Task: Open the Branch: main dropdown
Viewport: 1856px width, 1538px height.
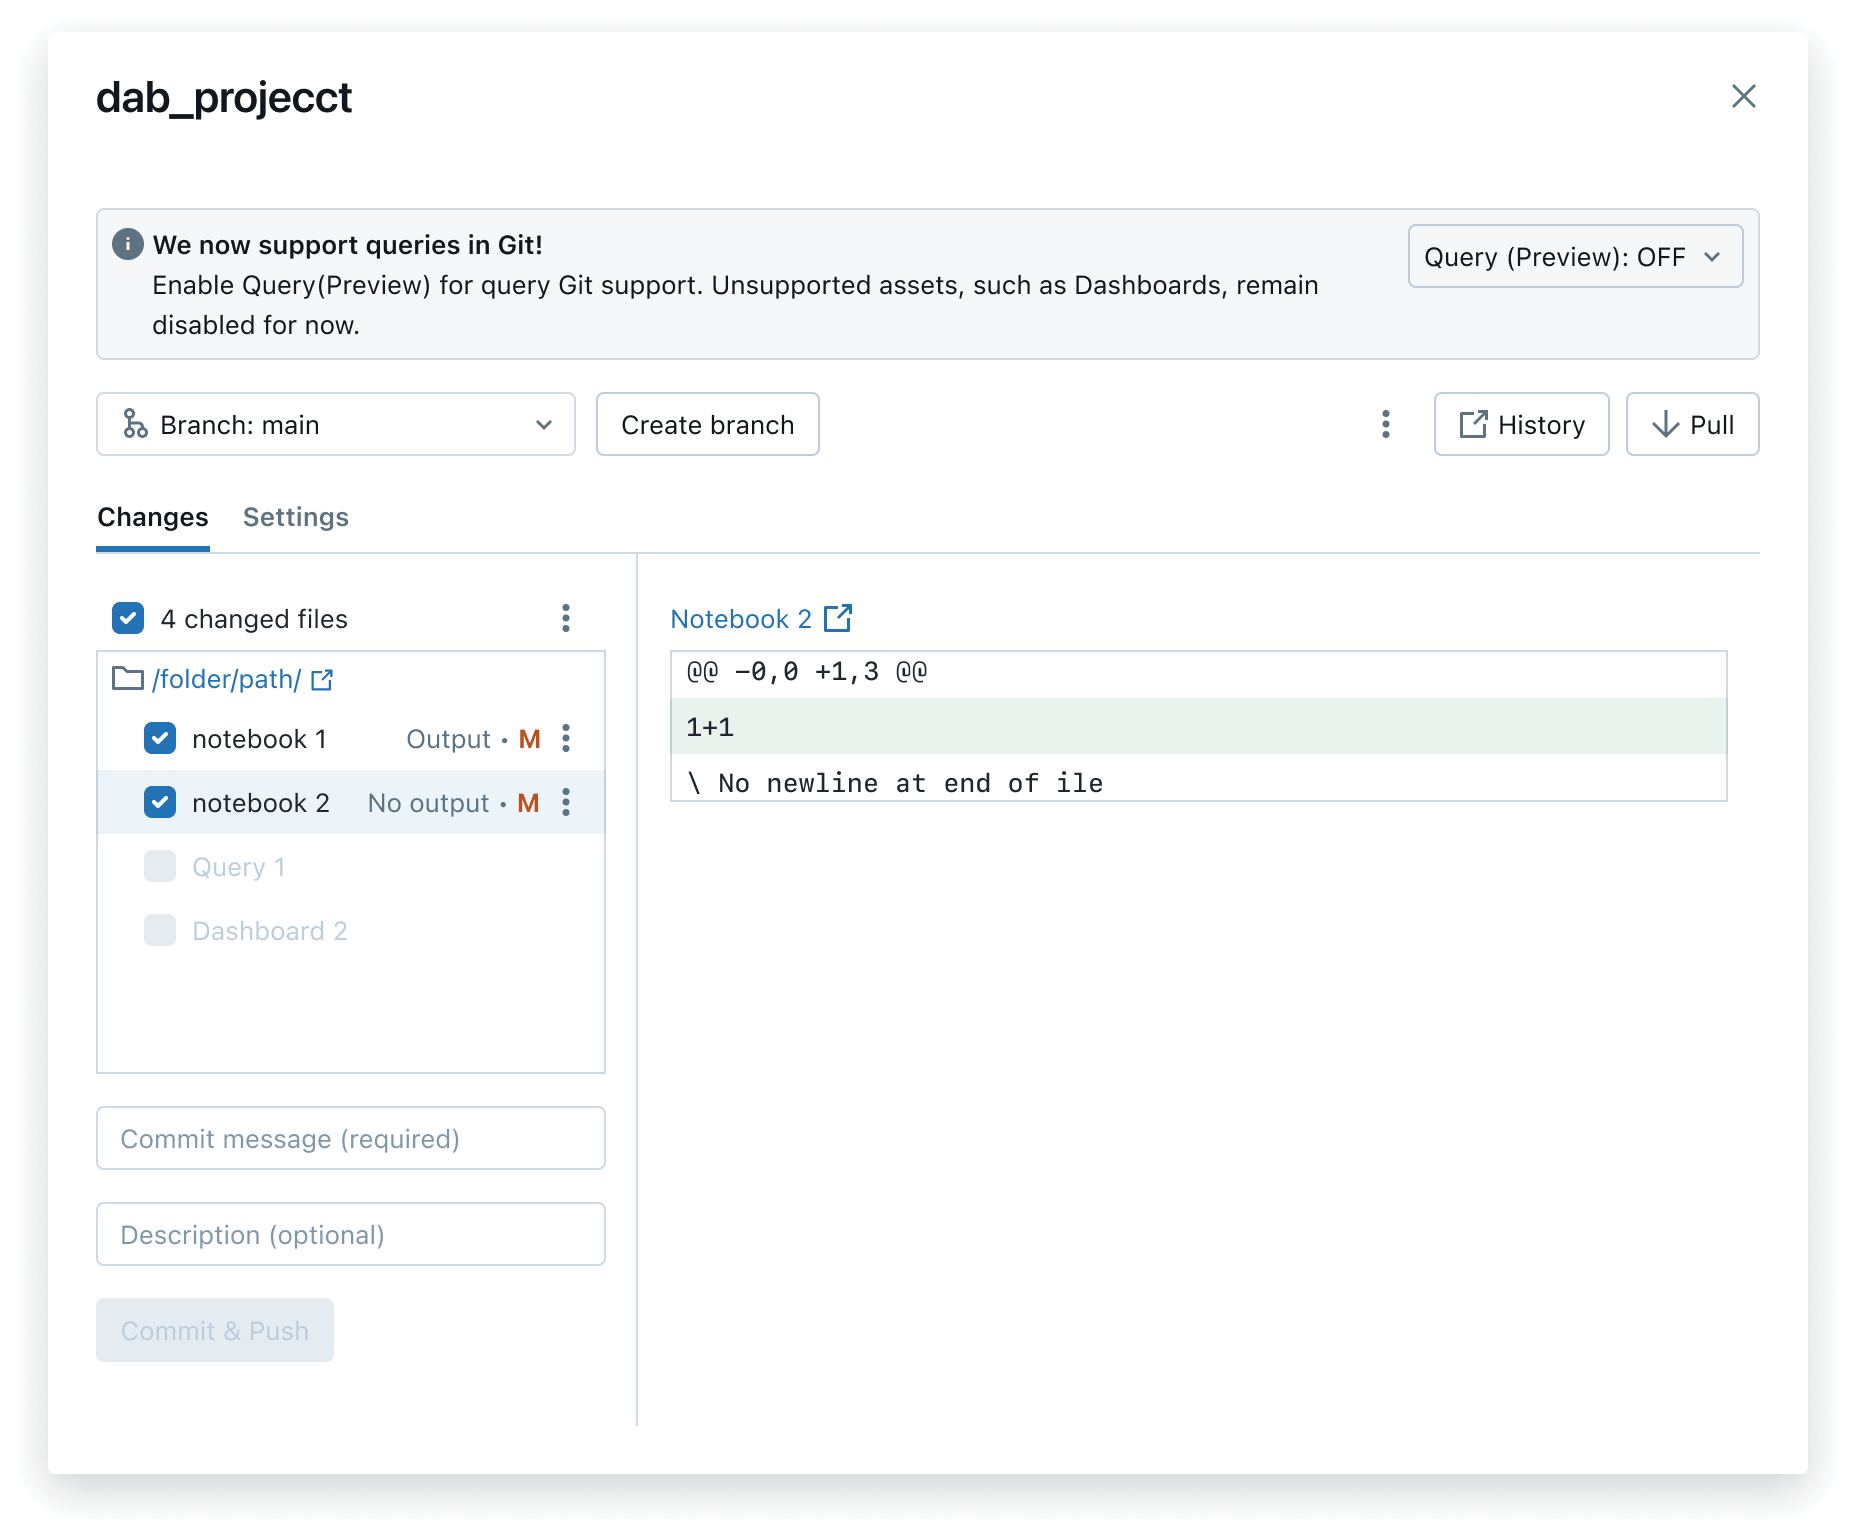Action: tap(336, 424)
